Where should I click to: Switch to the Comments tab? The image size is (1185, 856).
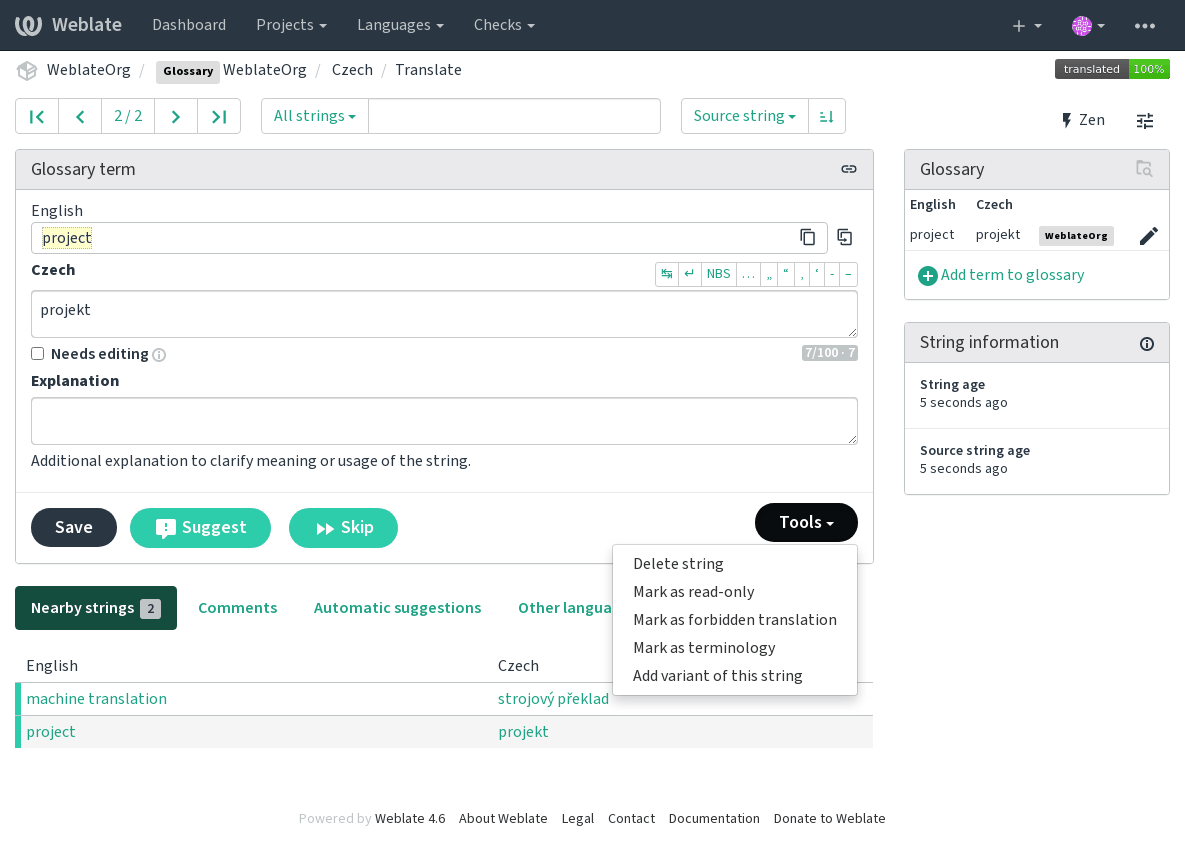tap(237, 608)
